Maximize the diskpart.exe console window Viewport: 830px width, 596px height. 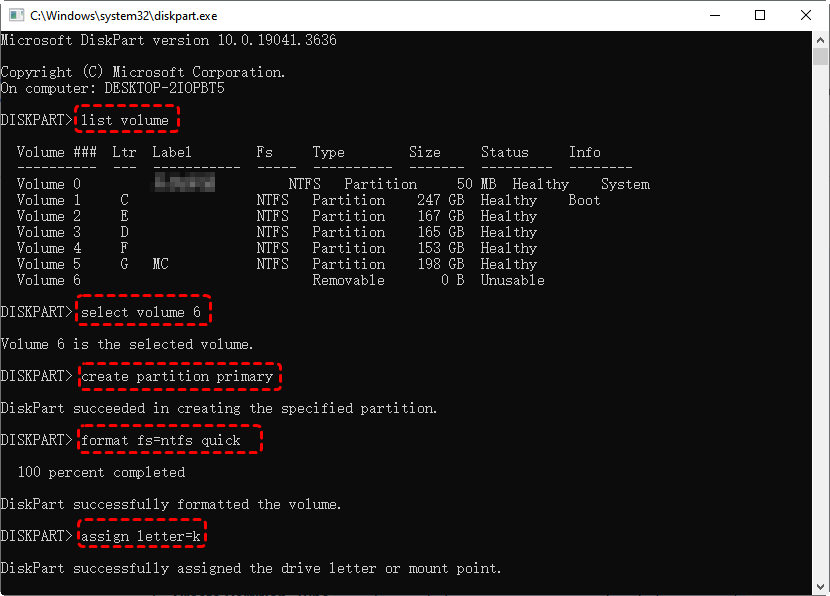click(760, 16)
